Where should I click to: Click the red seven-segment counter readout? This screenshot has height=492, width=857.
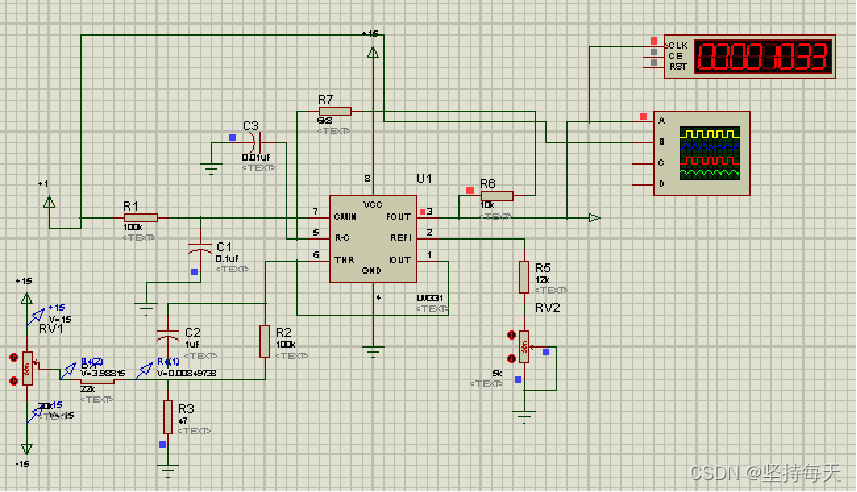coord(764,57)
